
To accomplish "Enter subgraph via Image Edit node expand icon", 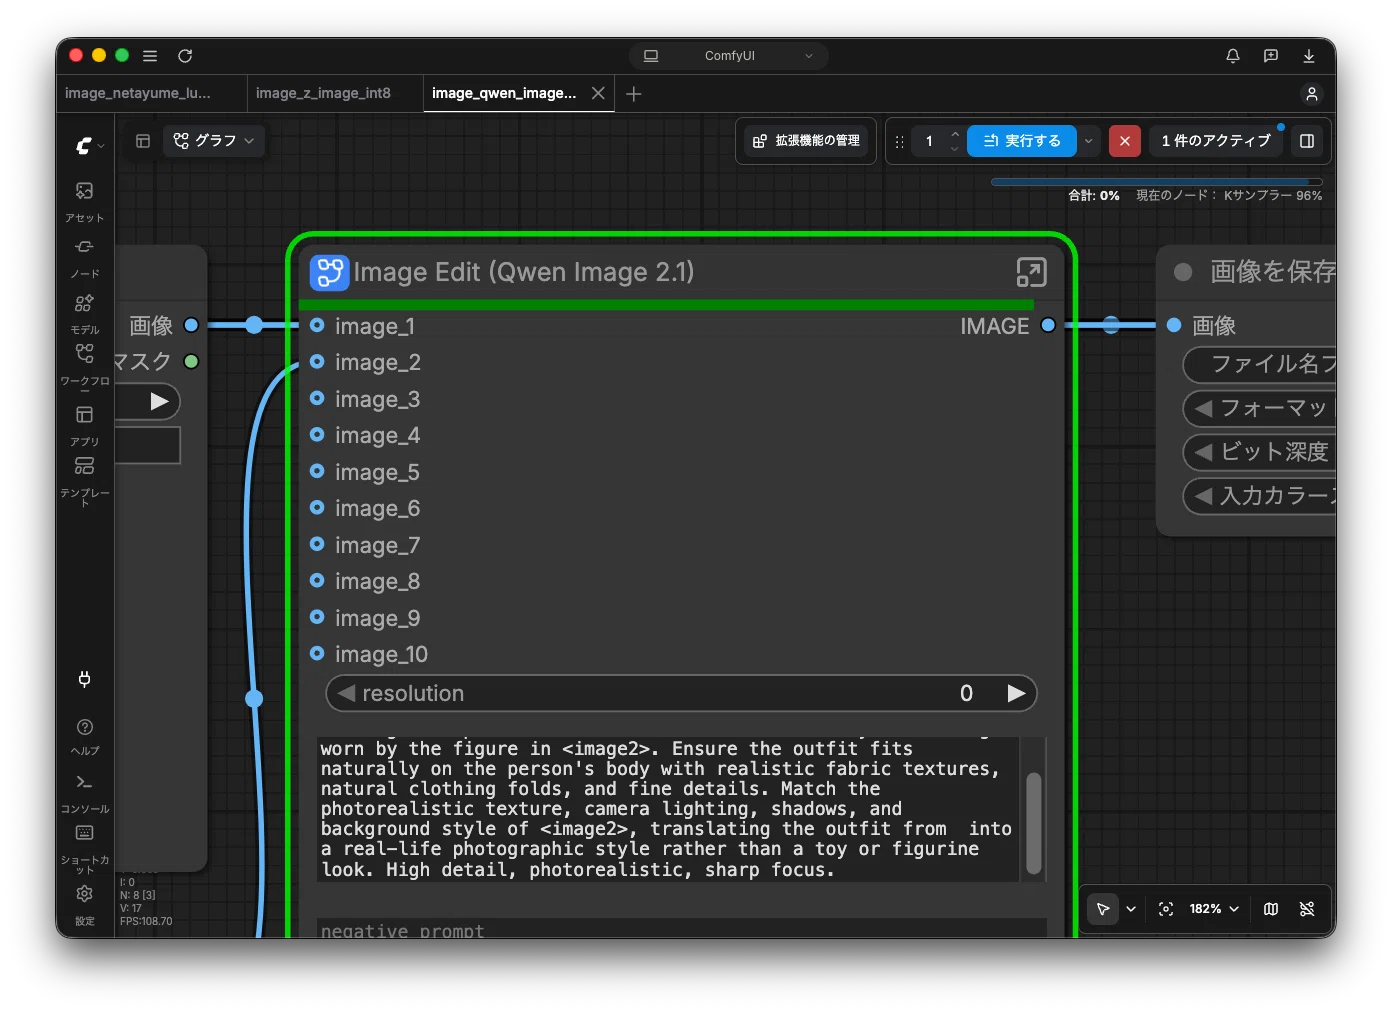I will [1031, 272].
